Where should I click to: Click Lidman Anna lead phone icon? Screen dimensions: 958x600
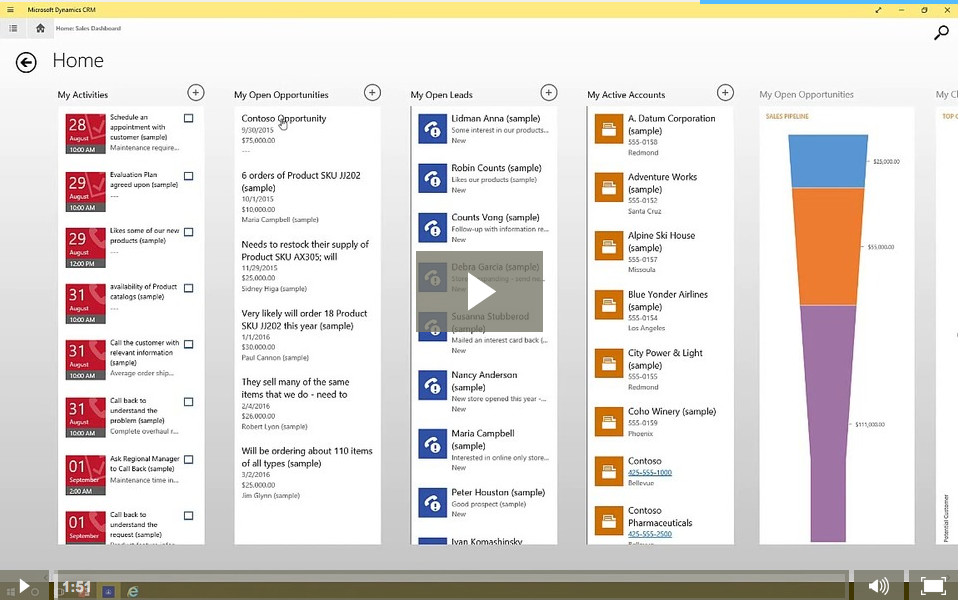pos(433,129)
